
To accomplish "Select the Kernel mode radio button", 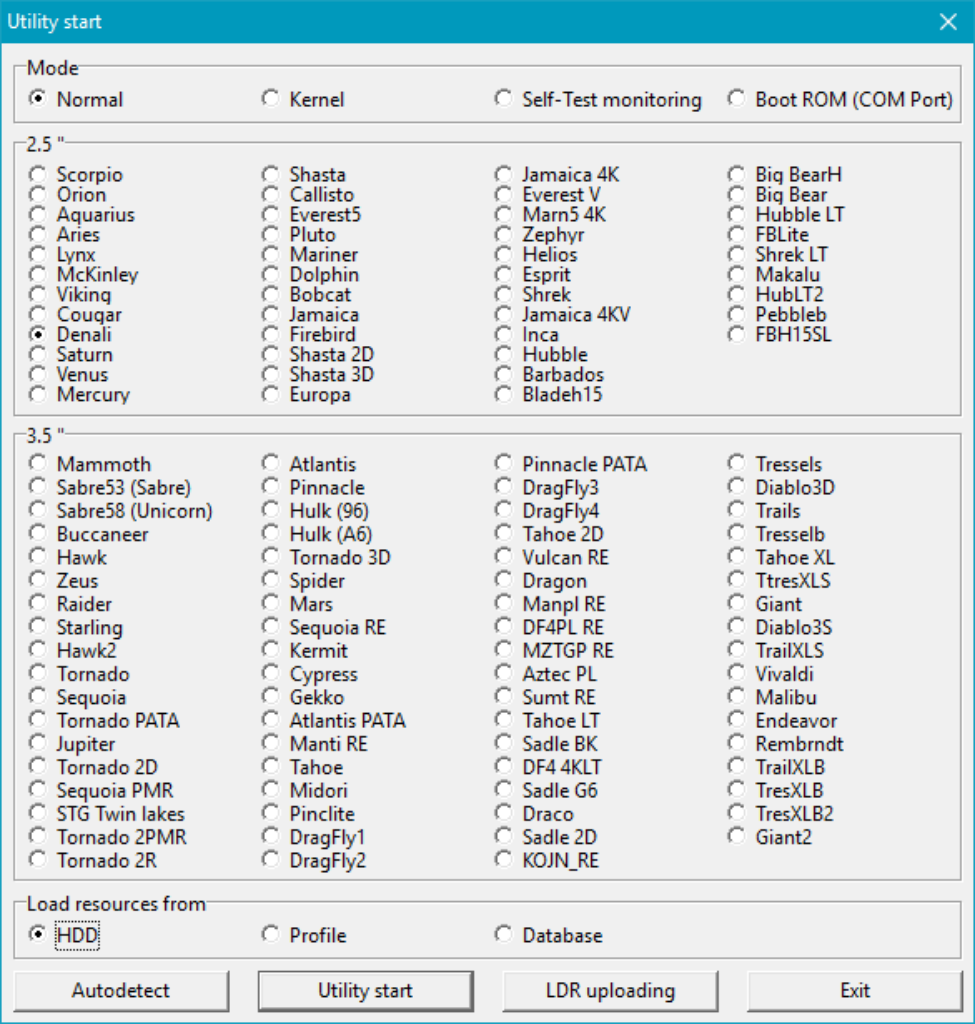I will [271, 99].
